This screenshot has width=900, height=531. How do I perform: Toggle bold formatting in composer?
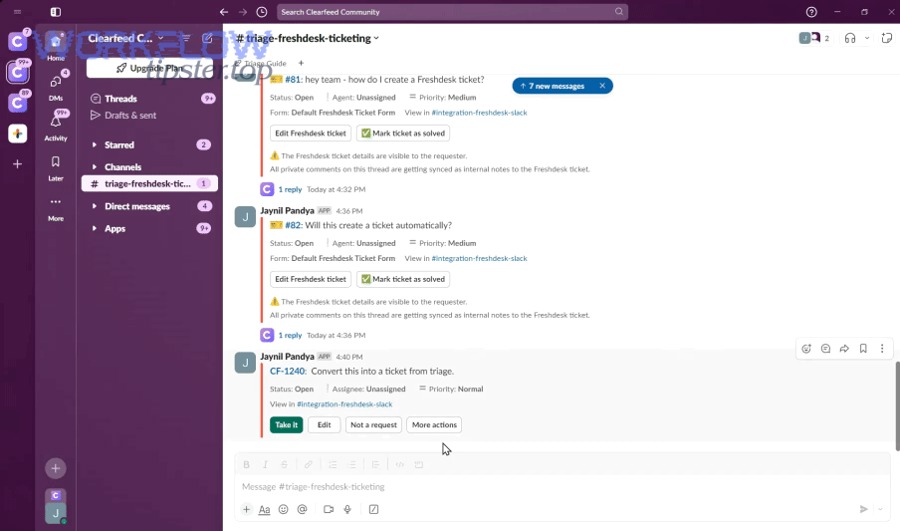[x=246, y=464]
